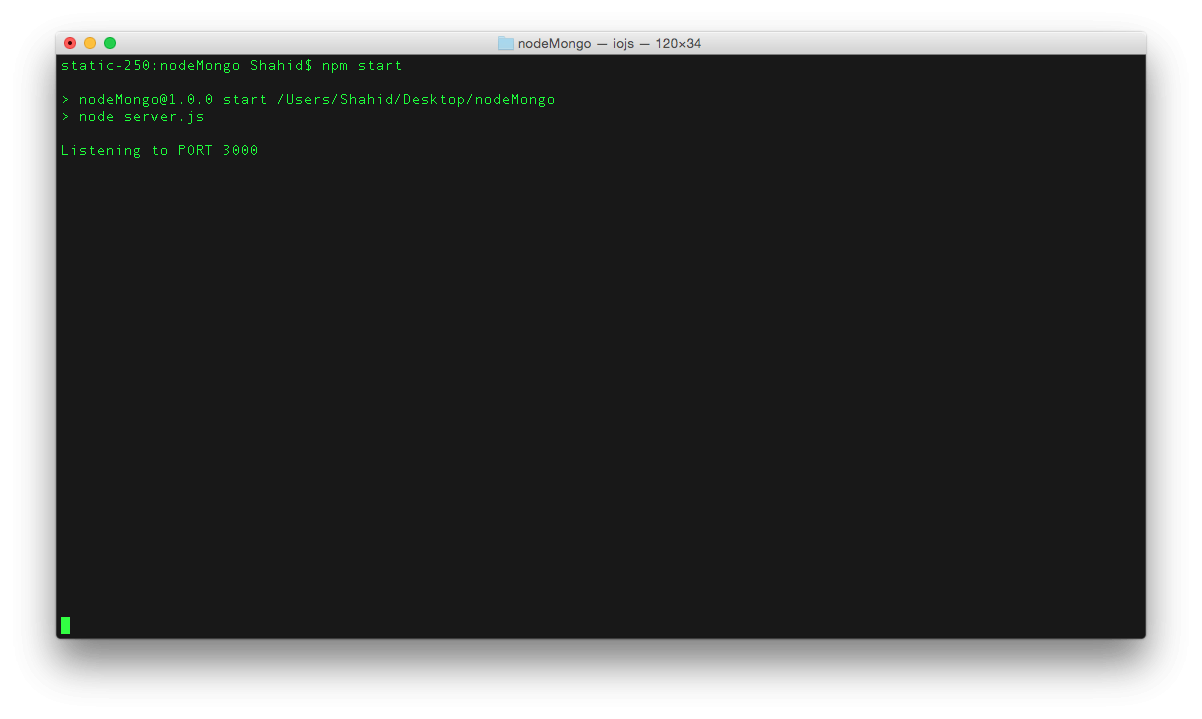Screen dimensions: 1202x719
Task: Click the shell prompt 'static-250:nodeMongo Shahid$'
Action: (180, 65)
